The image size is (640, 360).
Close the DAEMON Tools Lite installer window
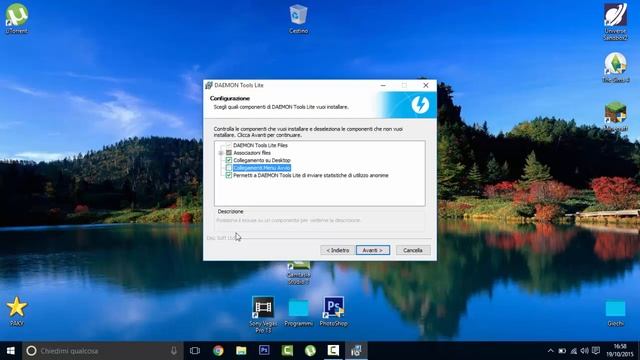(x=426, y=85)
